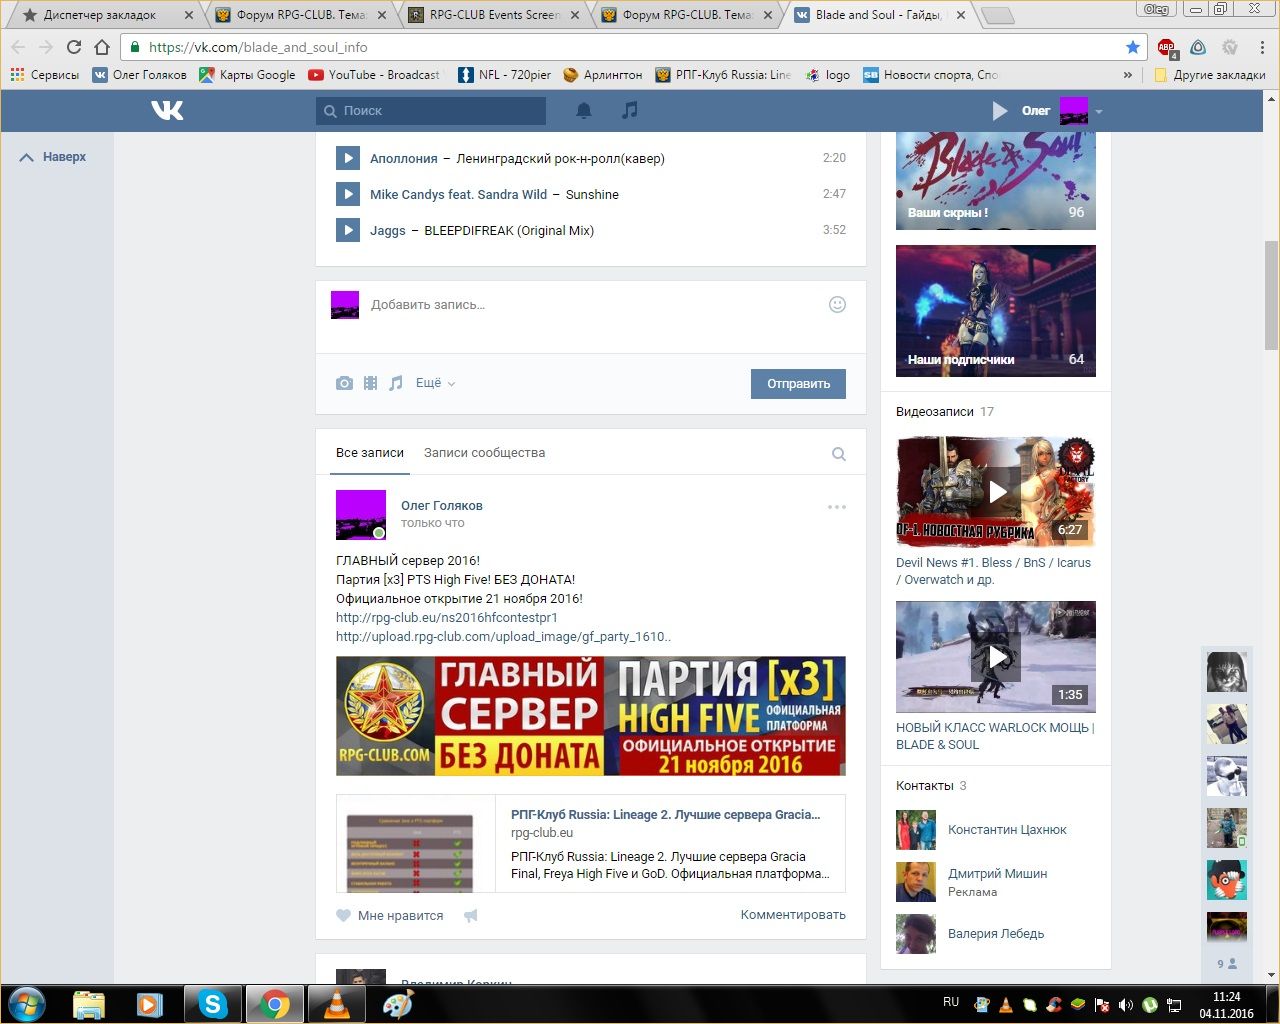Expand the Ещё attachments dropdown
Image resolution: width=1280 pixels, height=1024 pixels.
(435, 383)
